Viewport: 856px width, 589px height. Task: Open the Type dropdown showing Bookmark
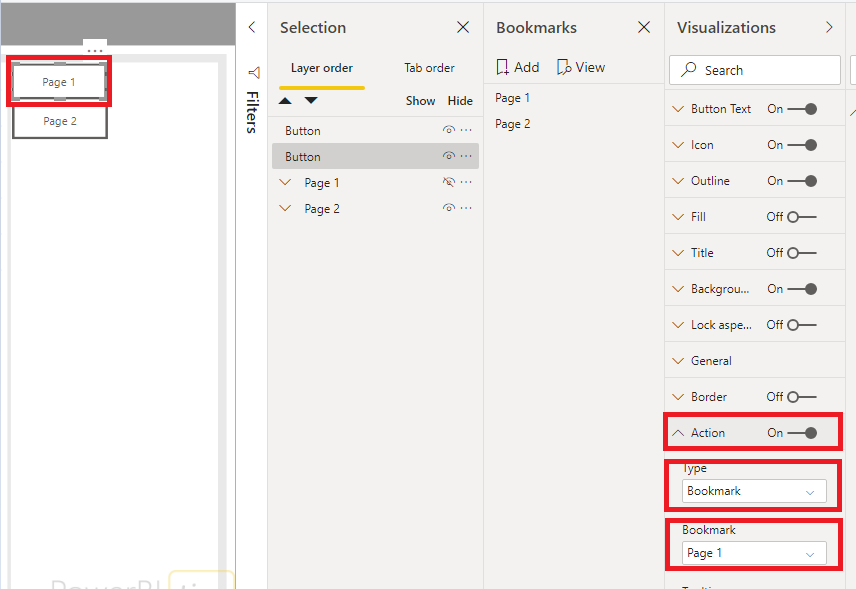point(755,491)
